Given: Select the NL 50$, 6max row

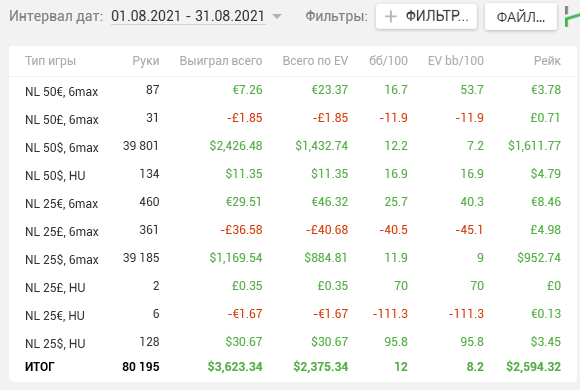Looking at the screenshot, I should (x=293, y=146).
